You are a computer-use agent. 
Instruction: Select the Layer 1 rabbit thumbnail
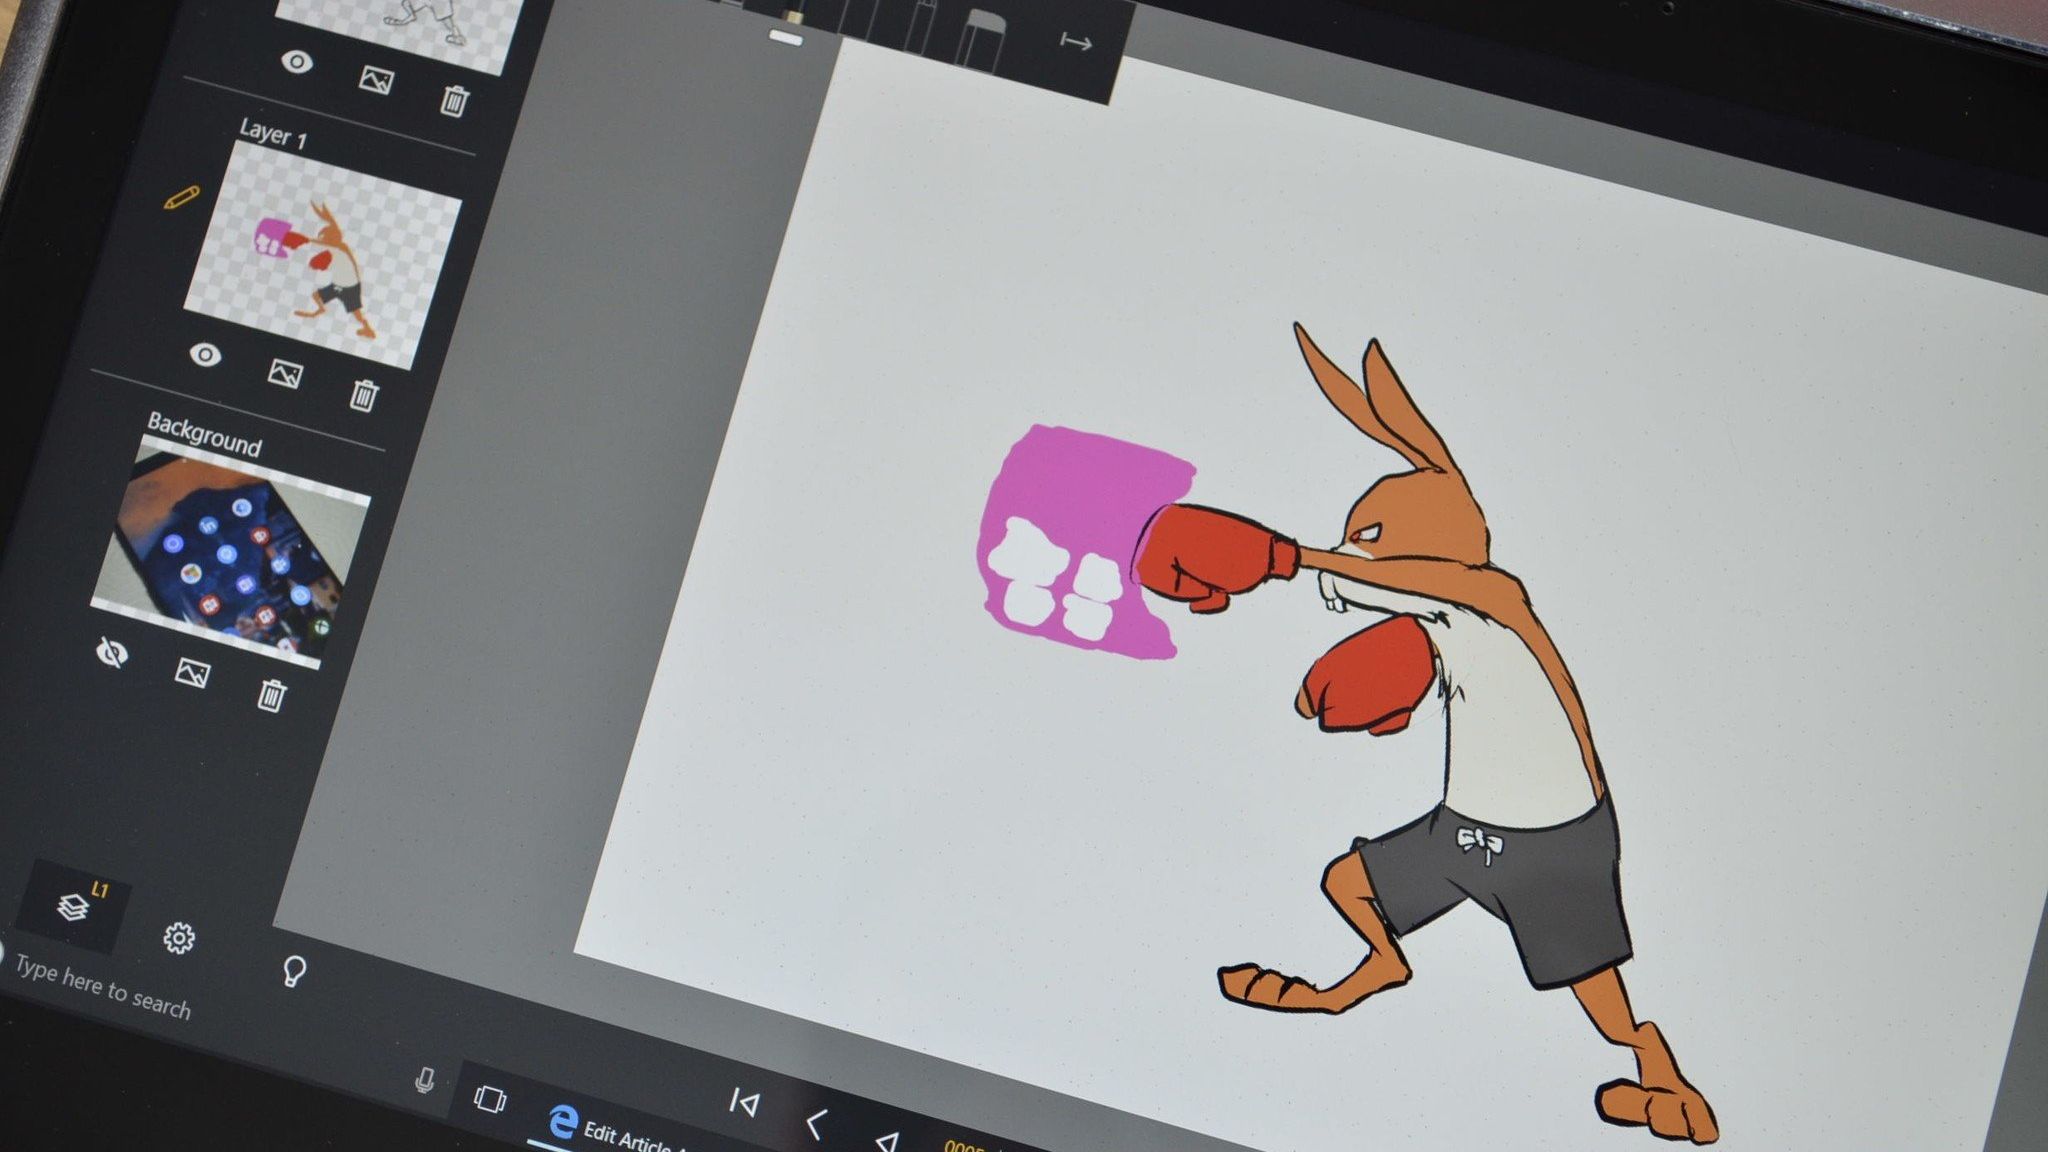[323, 254]
